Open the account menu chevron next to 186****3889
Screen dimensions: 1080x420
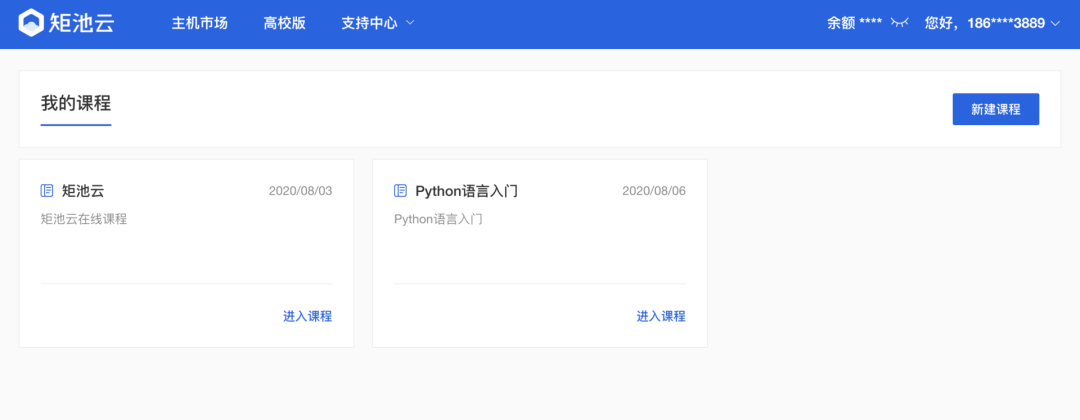(x=1055, y=23)
